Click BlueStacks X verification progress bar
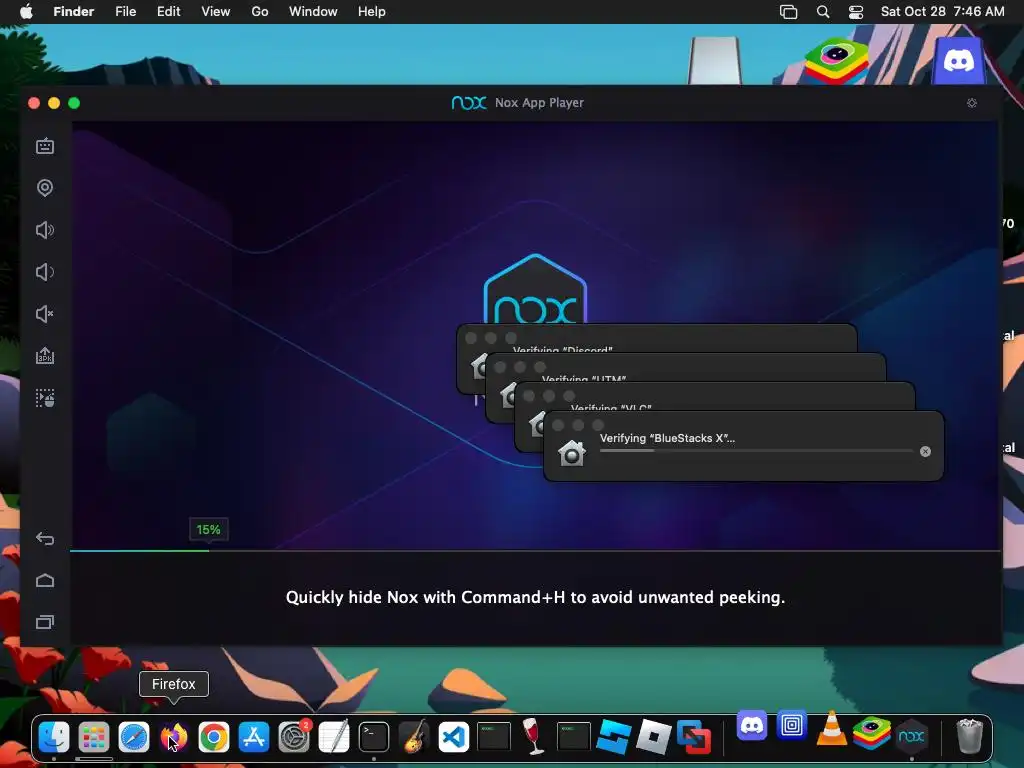This screenshot has width=1024, height=768. coord(756,451)
